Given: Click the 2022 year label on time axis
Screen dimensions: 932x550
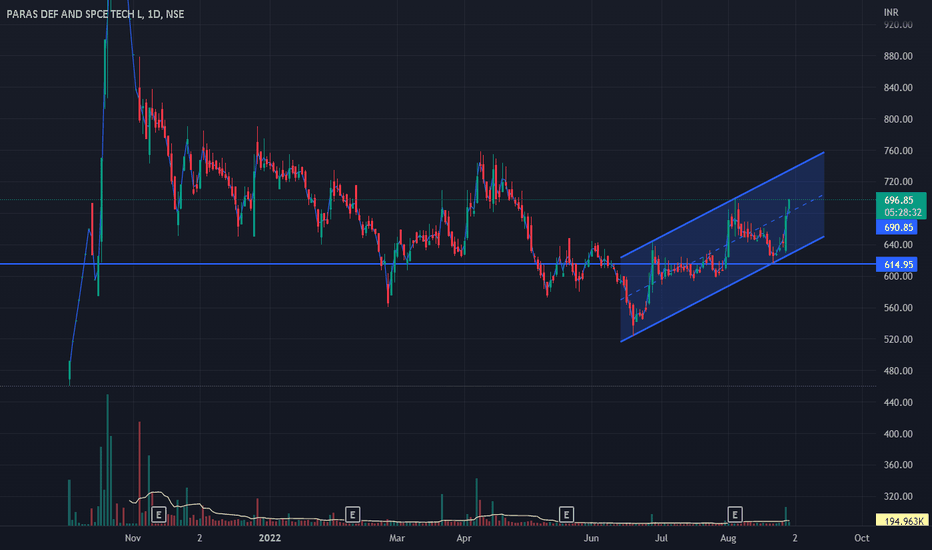Looking at the screenshot, I should (x=270, y=538).
